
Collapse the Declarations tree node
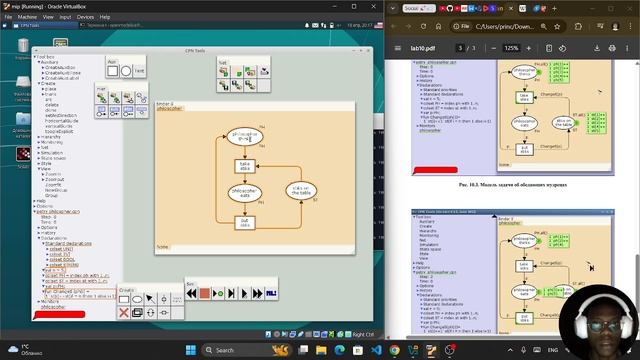[x=39, y=238]
